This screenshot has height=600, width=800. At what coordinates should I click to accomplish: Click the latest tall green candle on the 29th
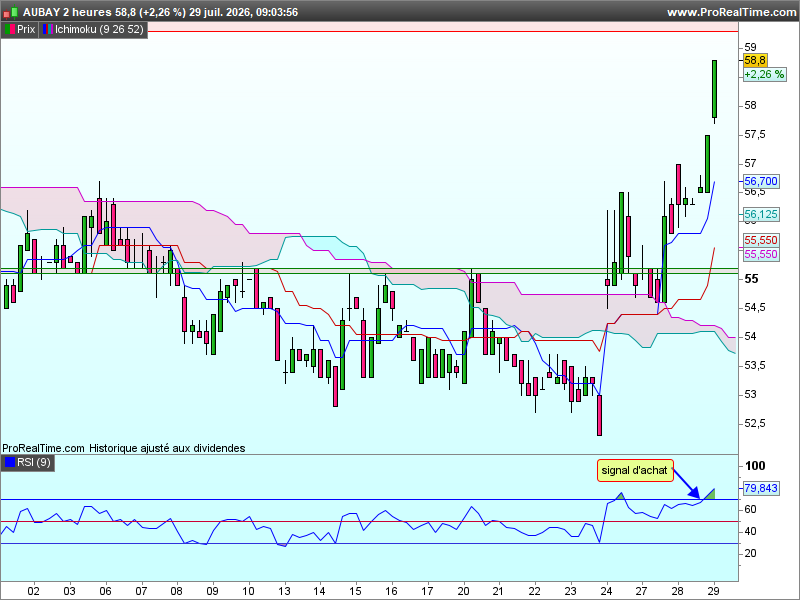(714, 89)
